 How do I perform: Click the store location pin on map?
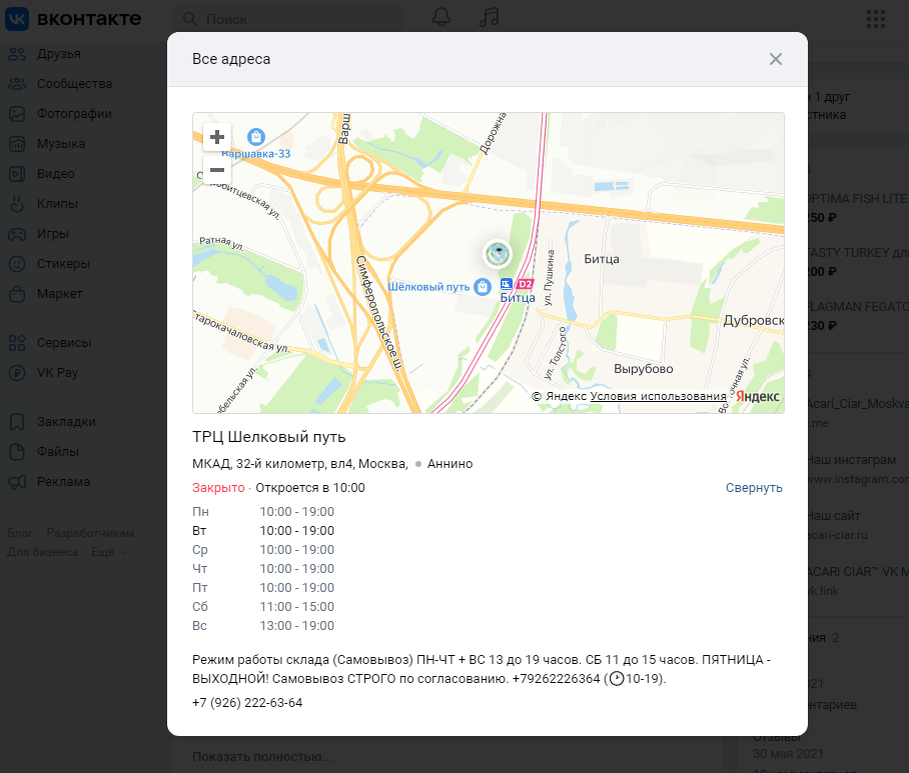497,253
